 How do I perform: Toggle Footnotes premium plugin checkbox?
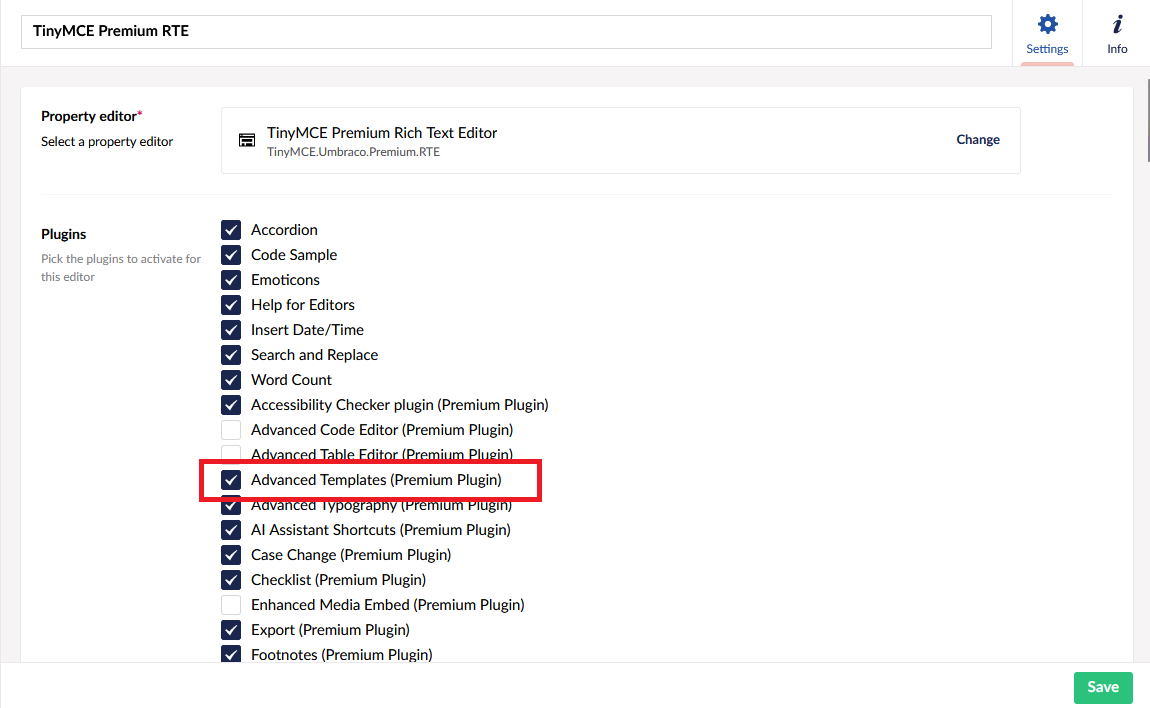[231, 654]
